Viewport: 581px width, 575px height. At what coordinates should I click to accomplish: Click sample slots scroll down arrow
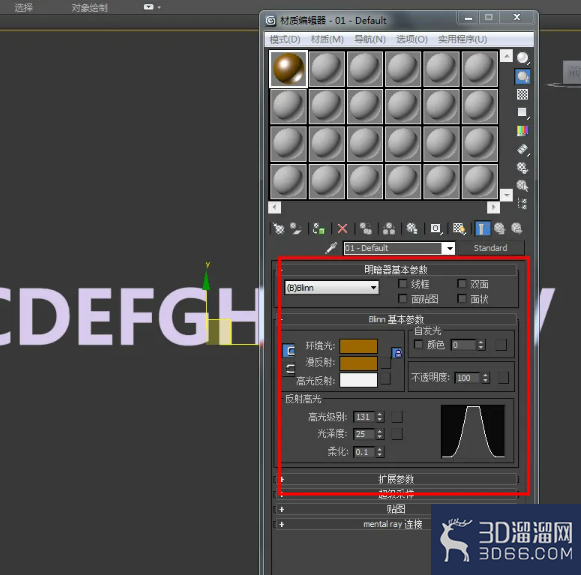[506, 195]
